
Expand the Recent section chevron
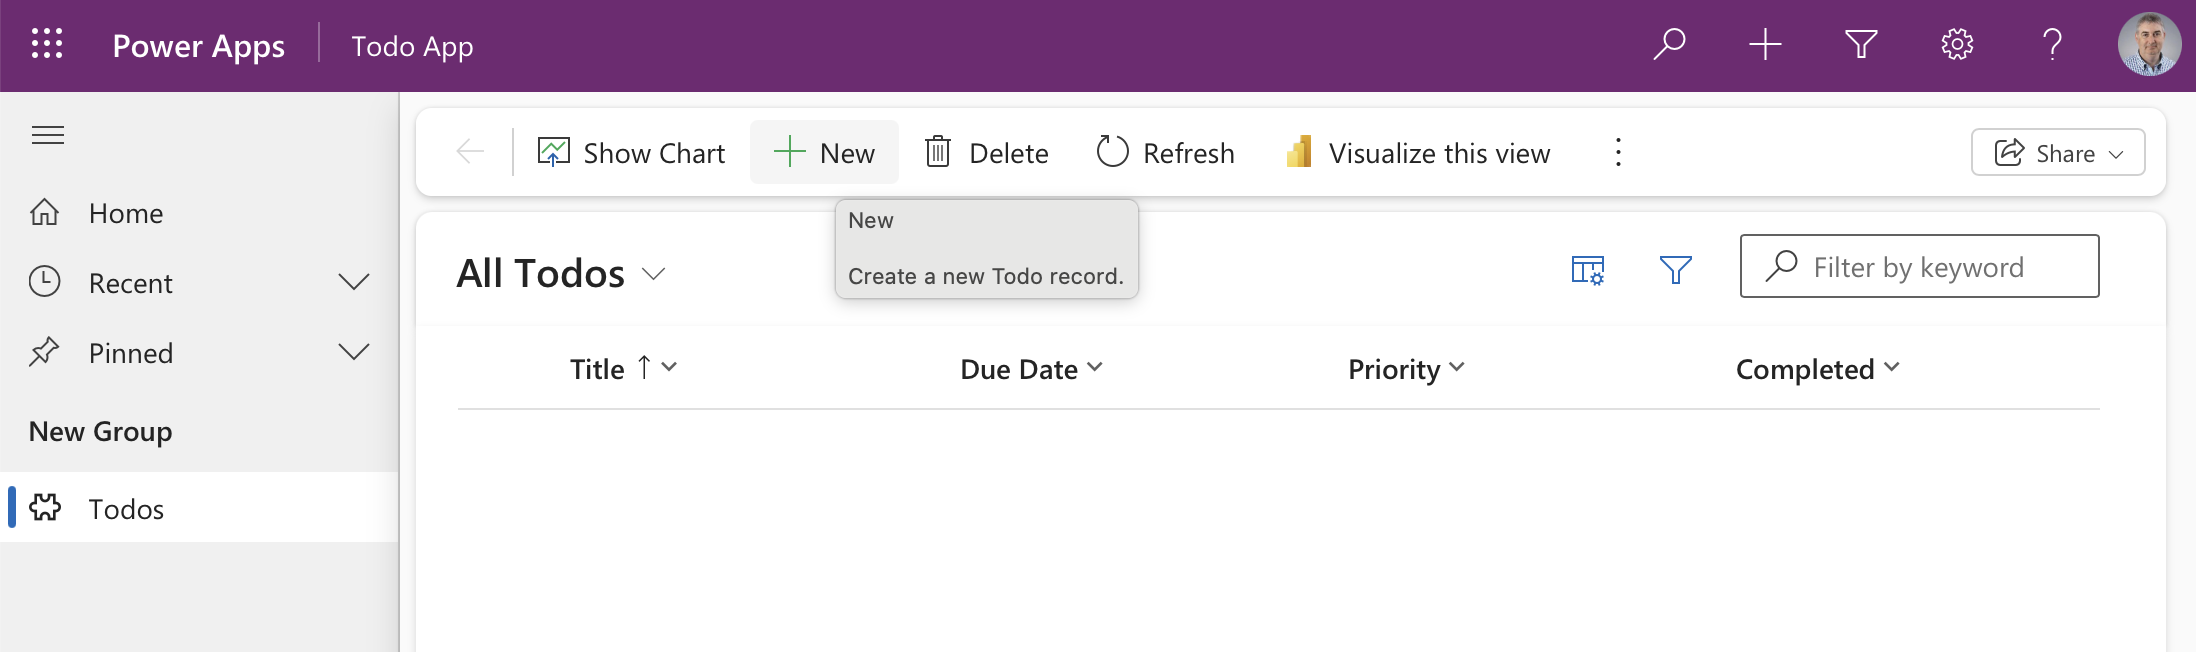click(x=354, y=283)
